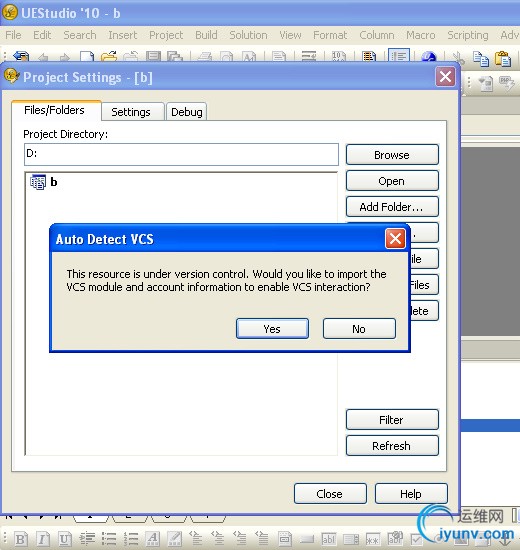Image resolution: width=520 pixels, height=550 pixels.
Task: Click the save all files icon
Action: (x=175, y=56)
